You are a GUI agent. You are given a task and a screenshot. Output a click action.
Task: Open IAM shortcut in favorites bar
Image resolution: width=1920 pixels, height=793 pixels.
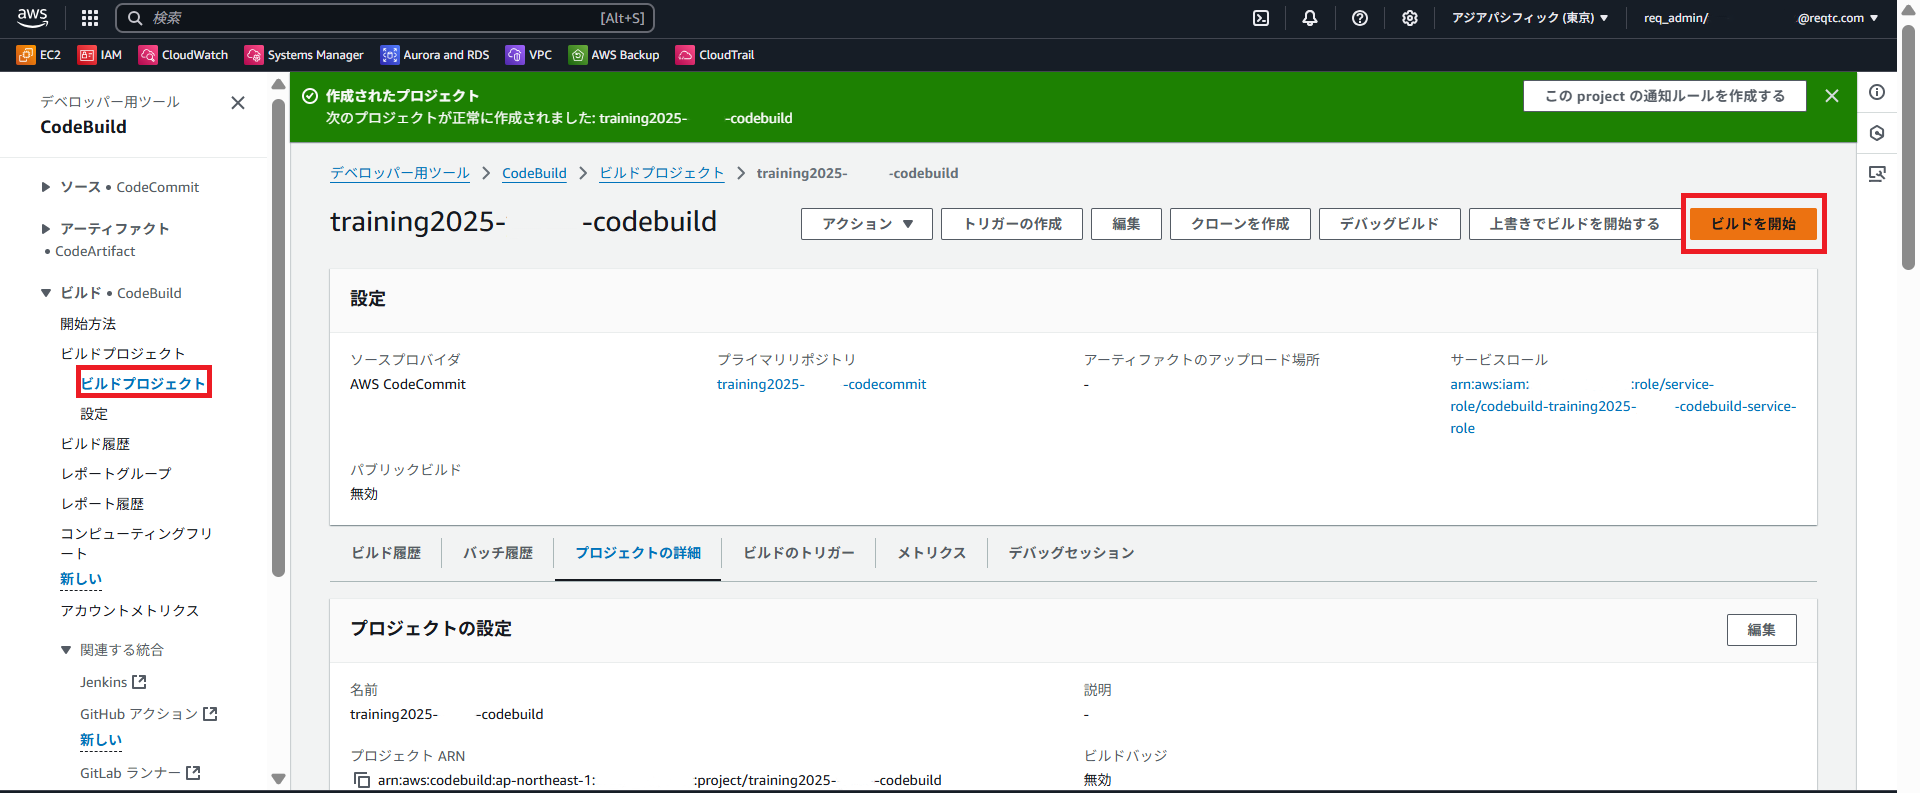tap(100, 55)
